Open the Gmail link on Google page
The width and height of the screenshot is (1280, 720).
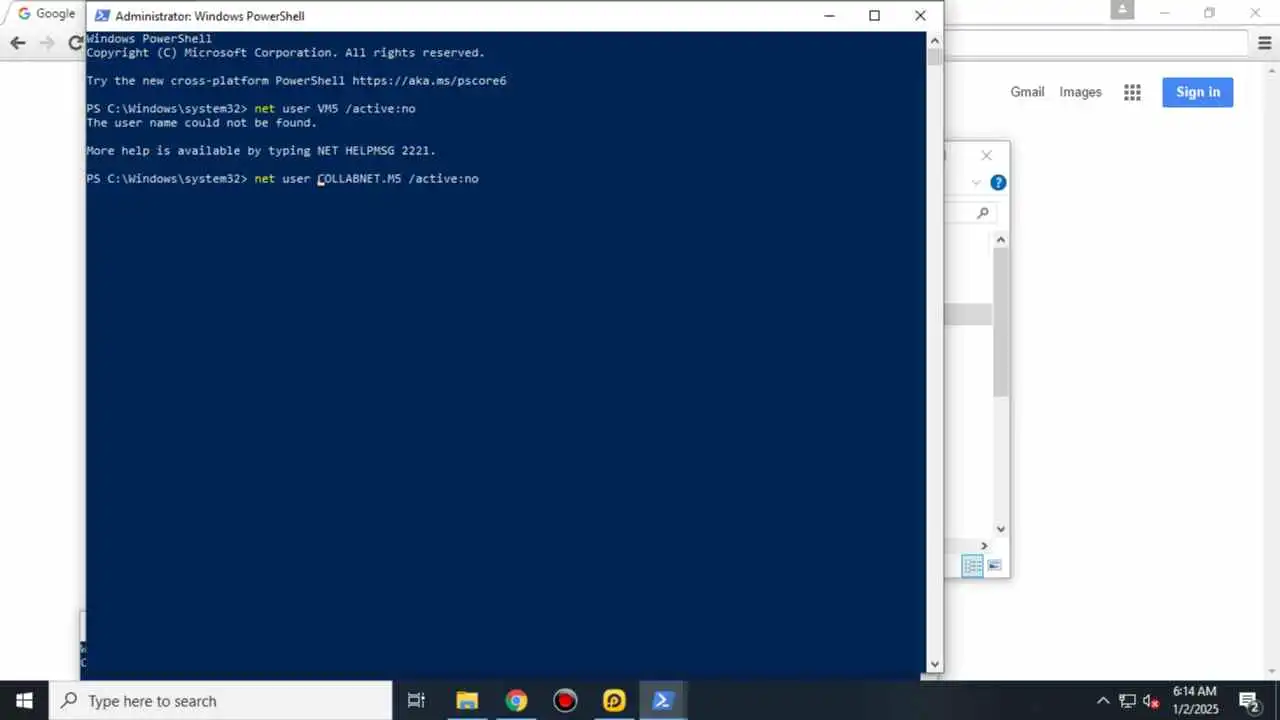coord(1027,92)
